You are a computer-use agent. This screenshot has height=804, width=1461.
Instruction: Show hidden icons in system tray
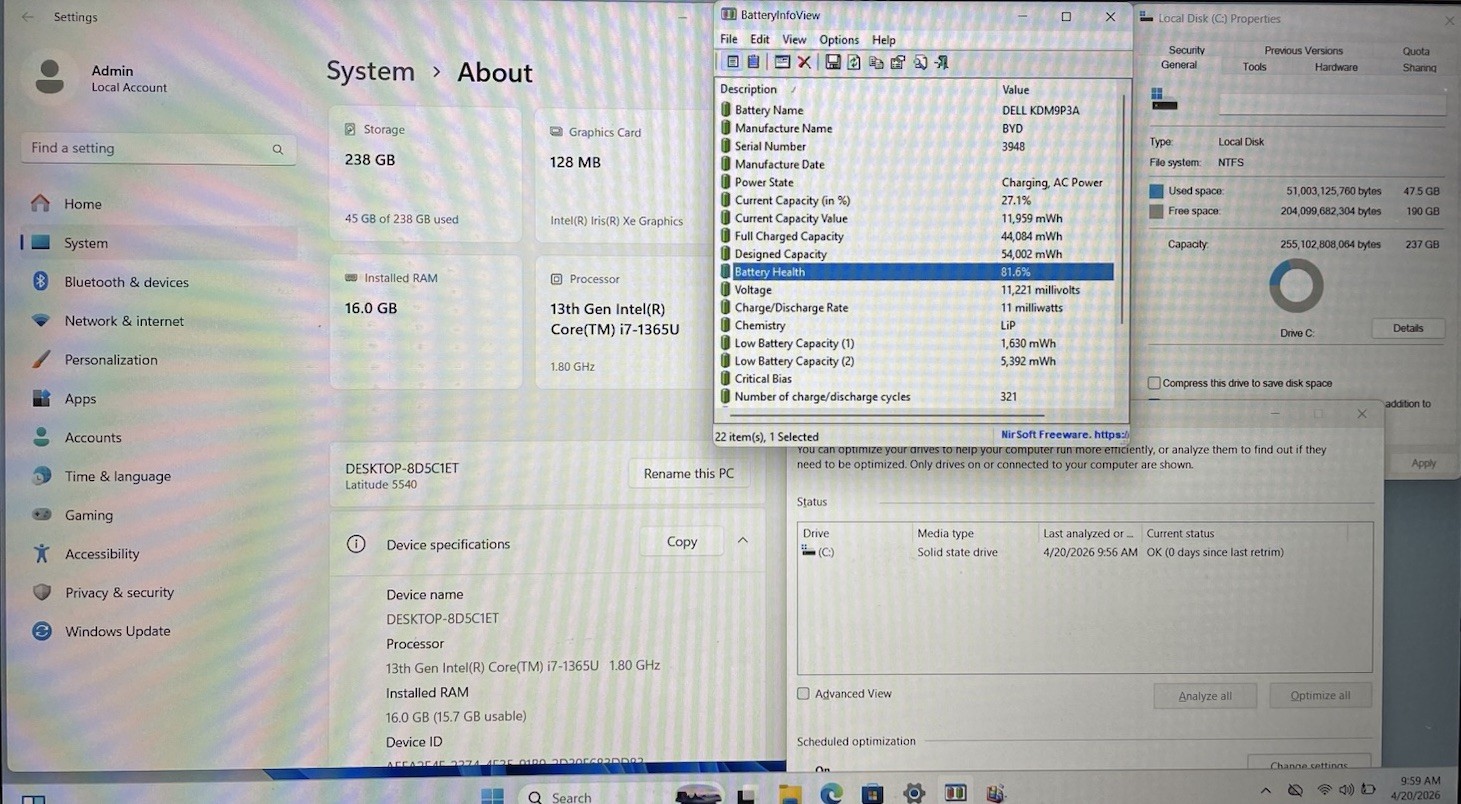(1266, 792)
